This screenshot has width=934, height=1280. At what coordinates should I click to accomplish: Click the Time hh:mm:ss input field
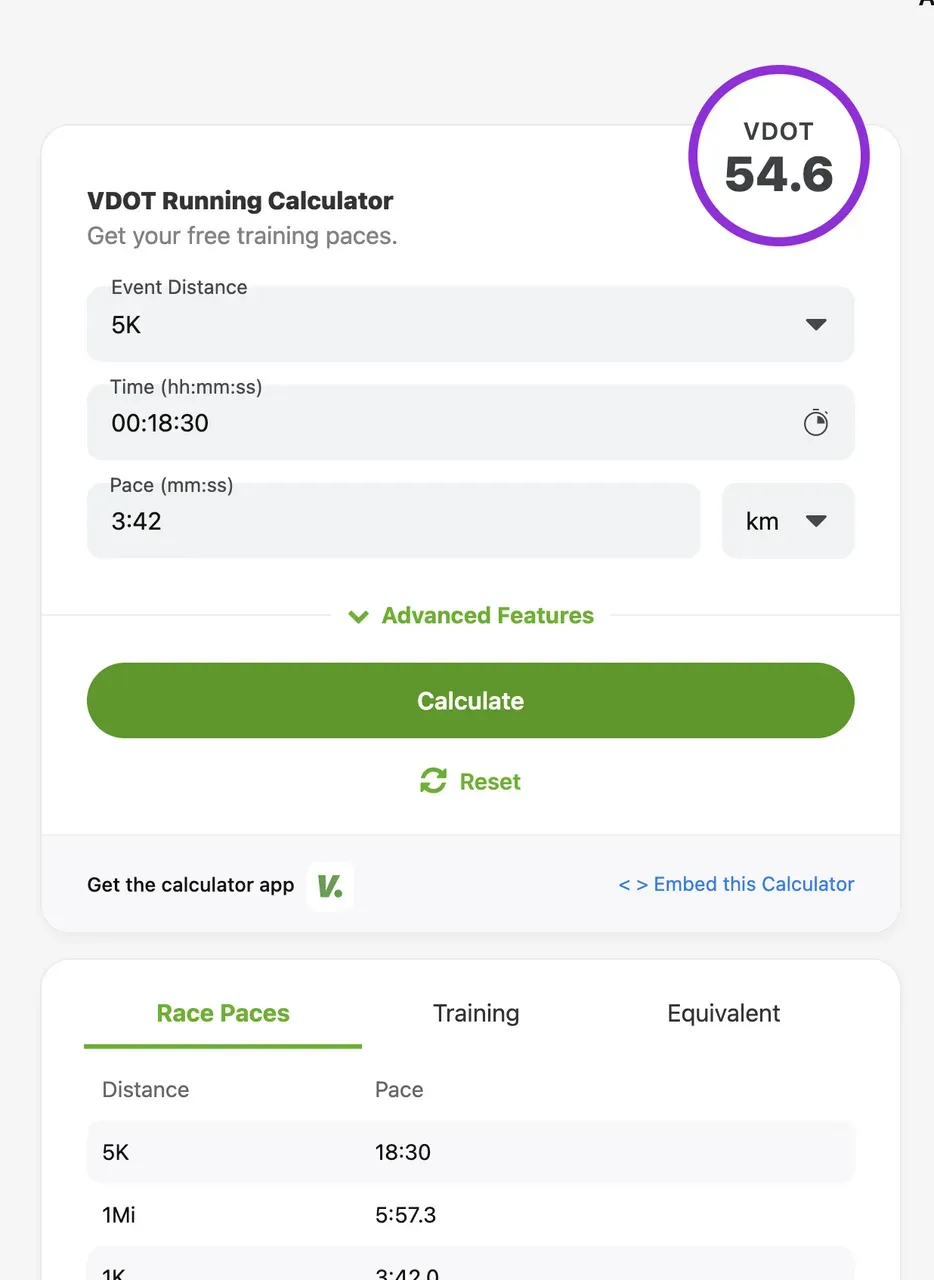pyautogui.click(x=440, y=423)
